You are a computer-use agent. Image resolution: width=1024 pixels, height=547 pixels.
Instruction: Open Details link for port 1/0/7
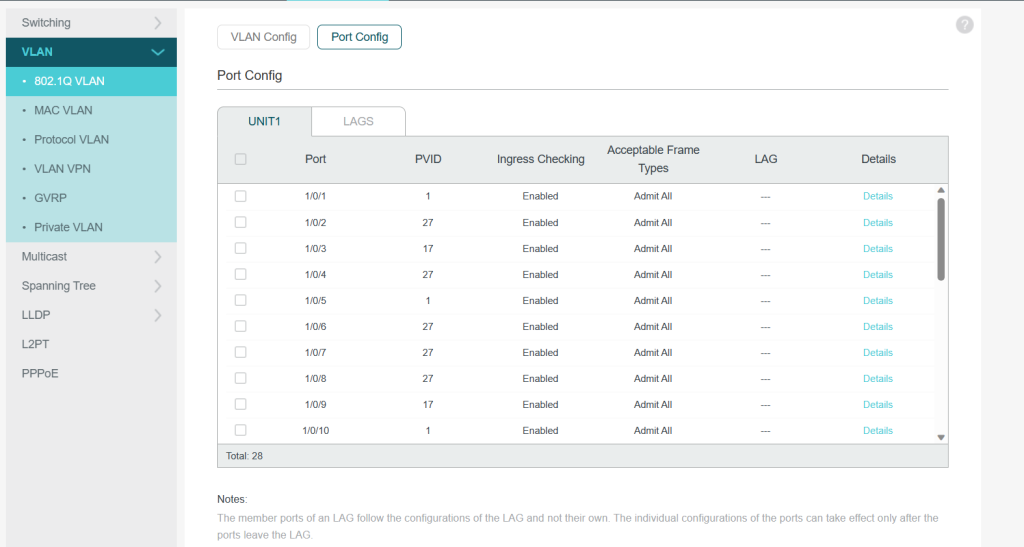tap(878, 352)
